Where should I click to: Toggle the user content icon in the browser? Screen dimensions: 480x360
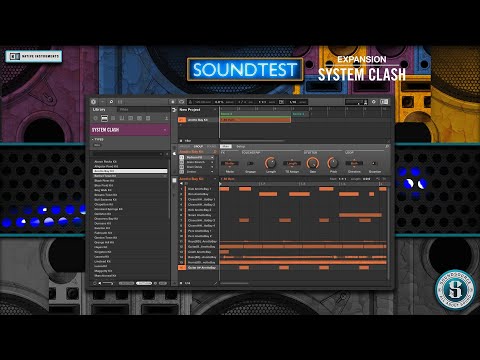click(166, 118)
